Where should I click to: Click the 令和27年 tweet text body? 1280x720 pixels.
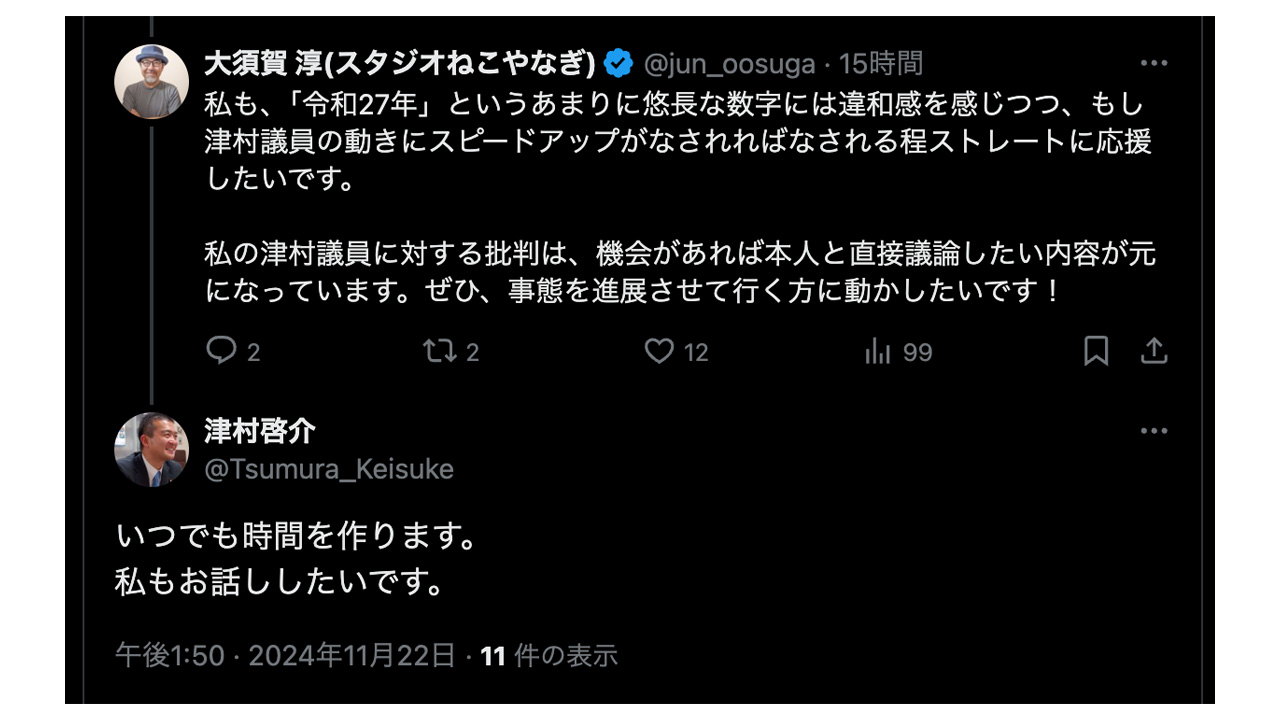(x=680, y=140)
